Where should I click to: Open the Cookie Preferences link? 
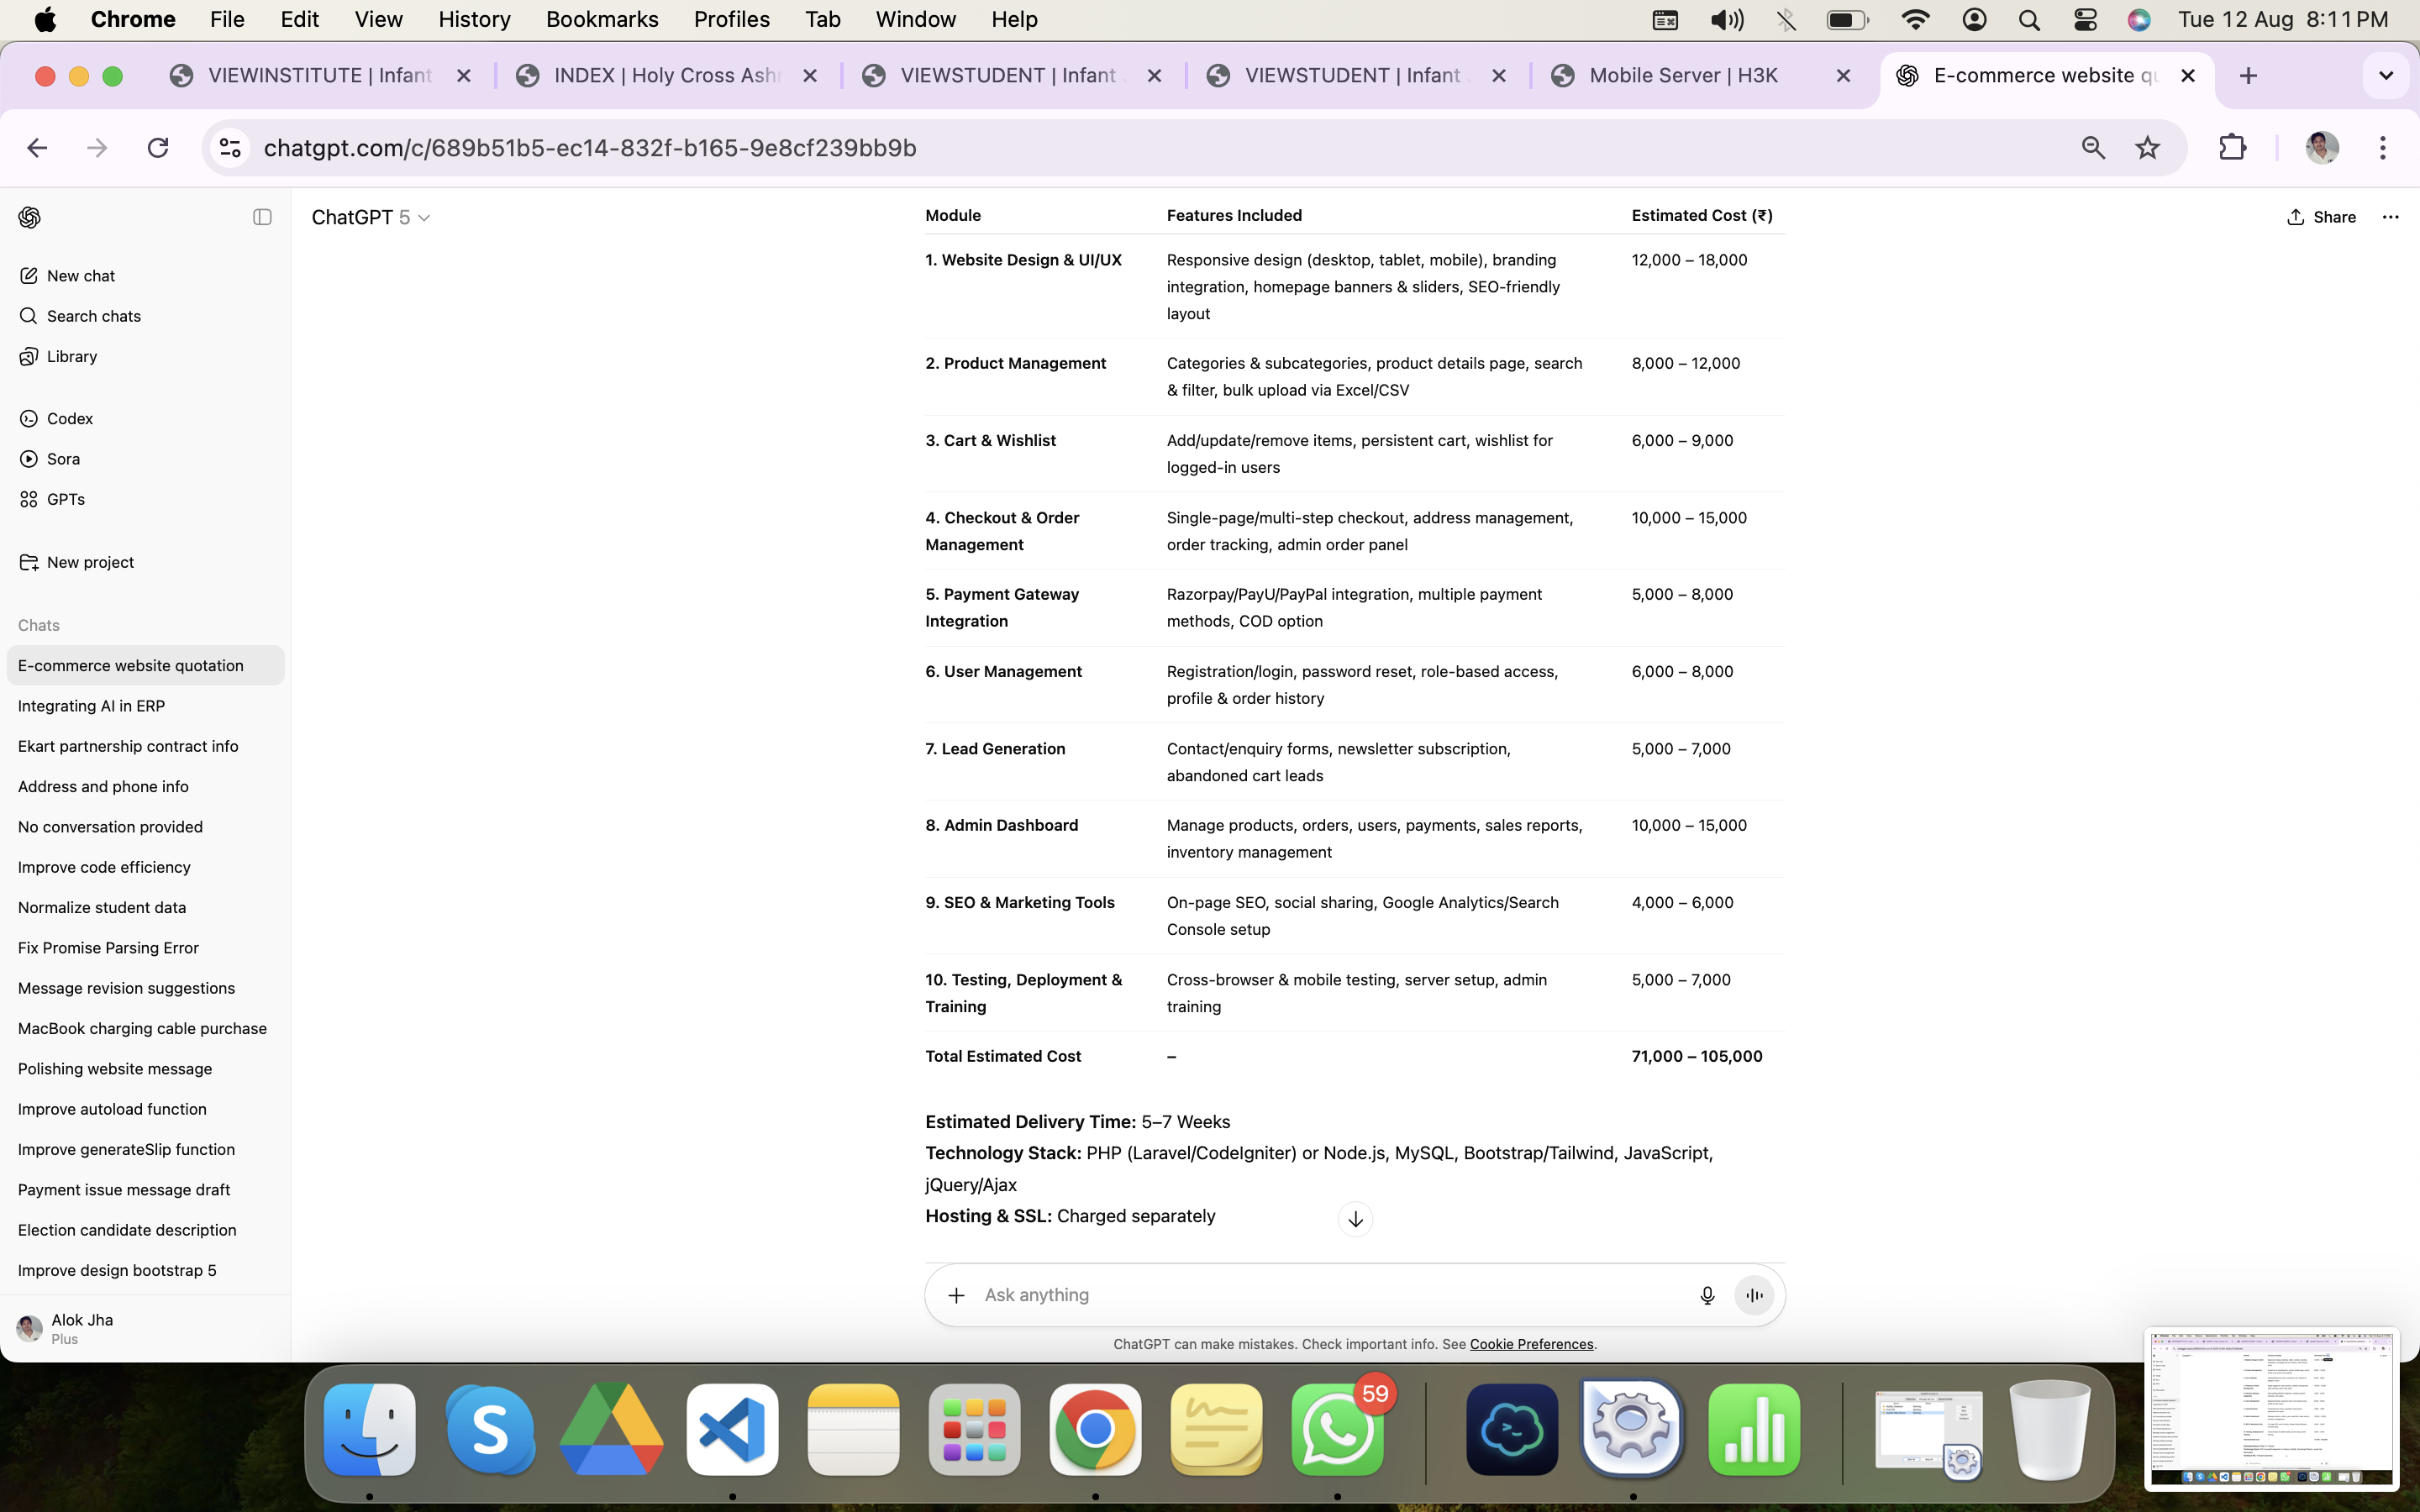point(1531,1344)
